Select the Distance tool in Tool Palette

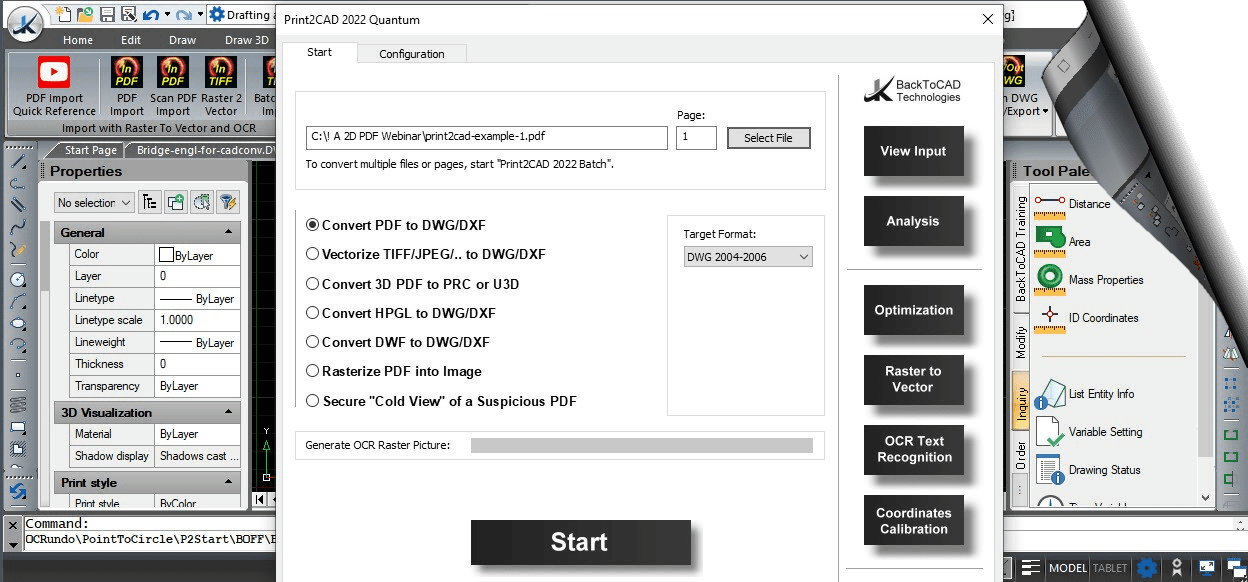[x=1073, y=204]
